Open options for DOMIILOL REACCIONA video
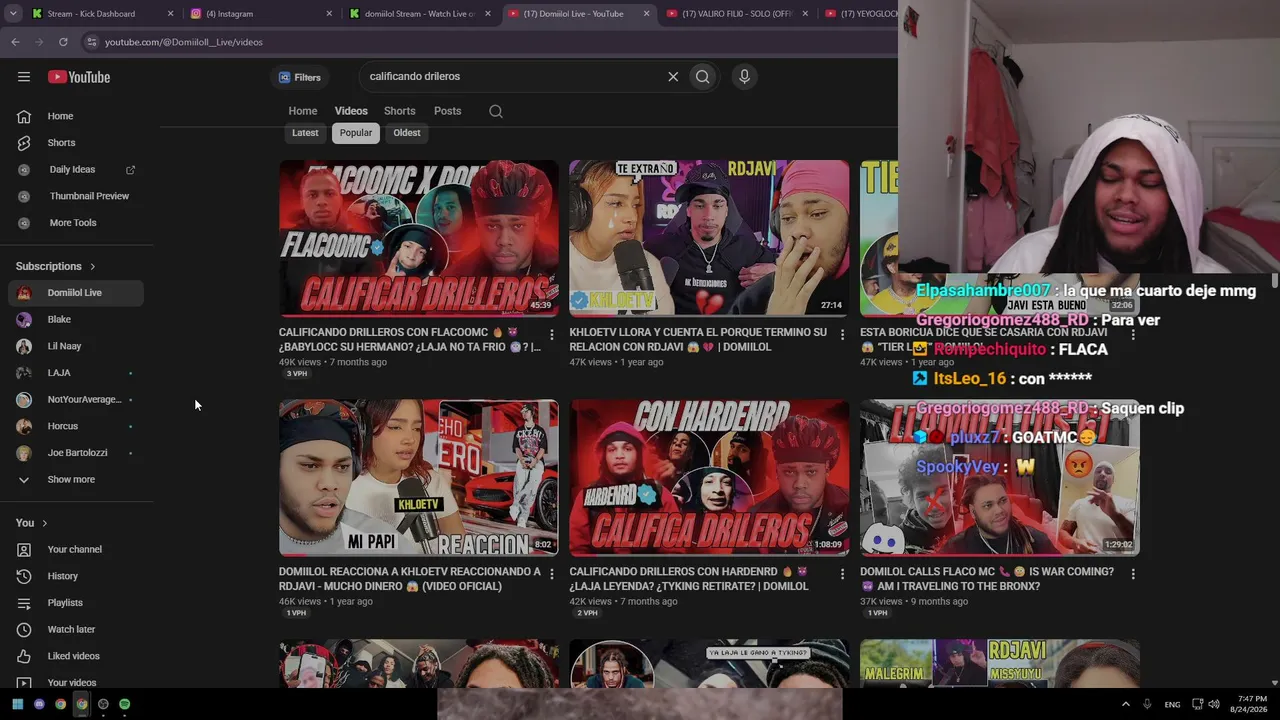Viewport: 1280px width, 720px height. pos(552,574)
